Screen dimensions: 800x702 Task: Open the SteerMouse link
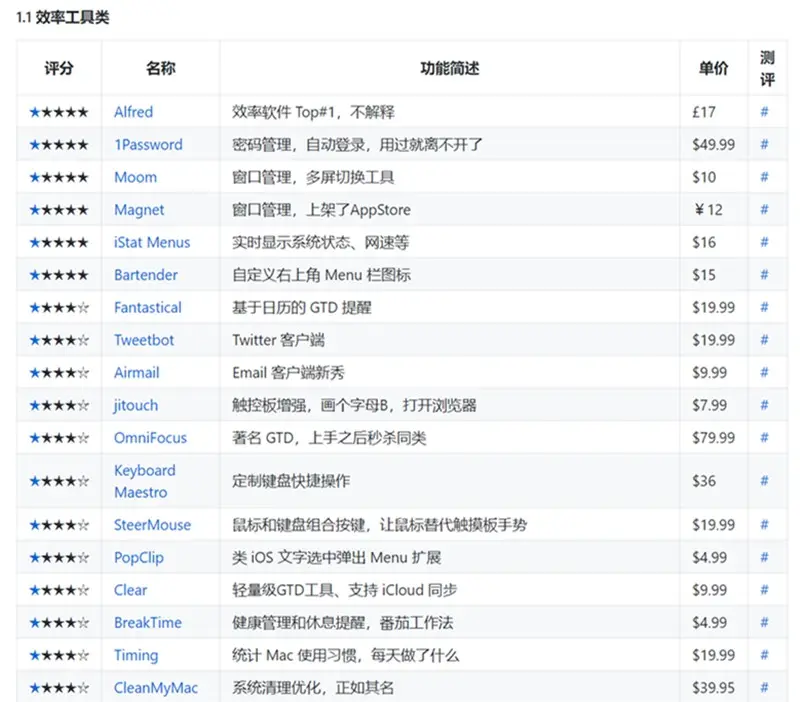152,525
